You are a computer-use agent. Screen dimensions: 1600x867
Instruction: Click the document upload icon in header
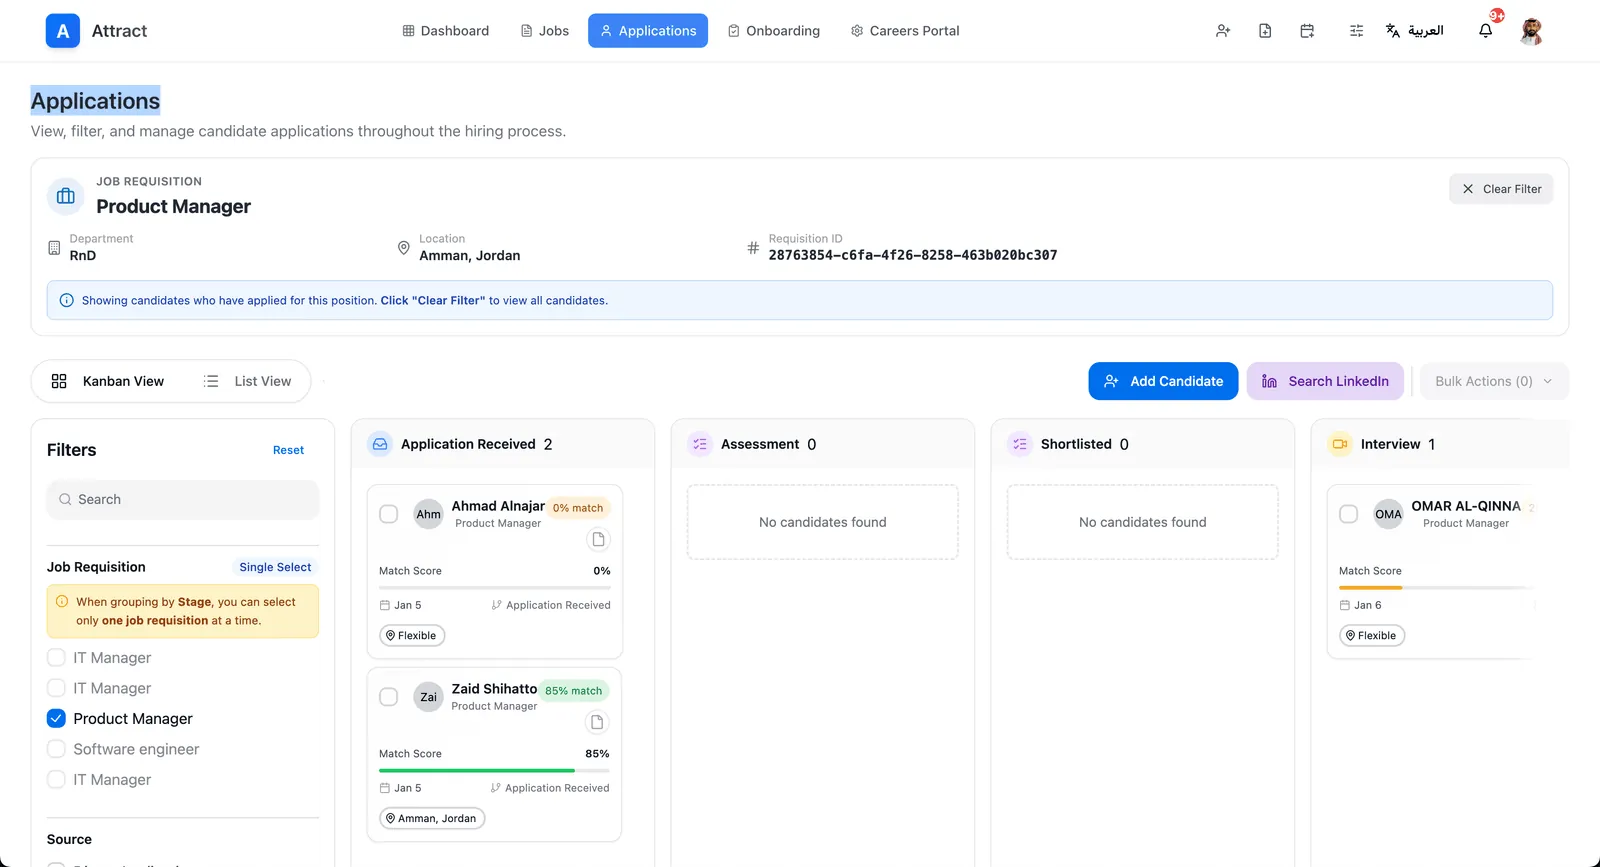(x=1265, y=31)
